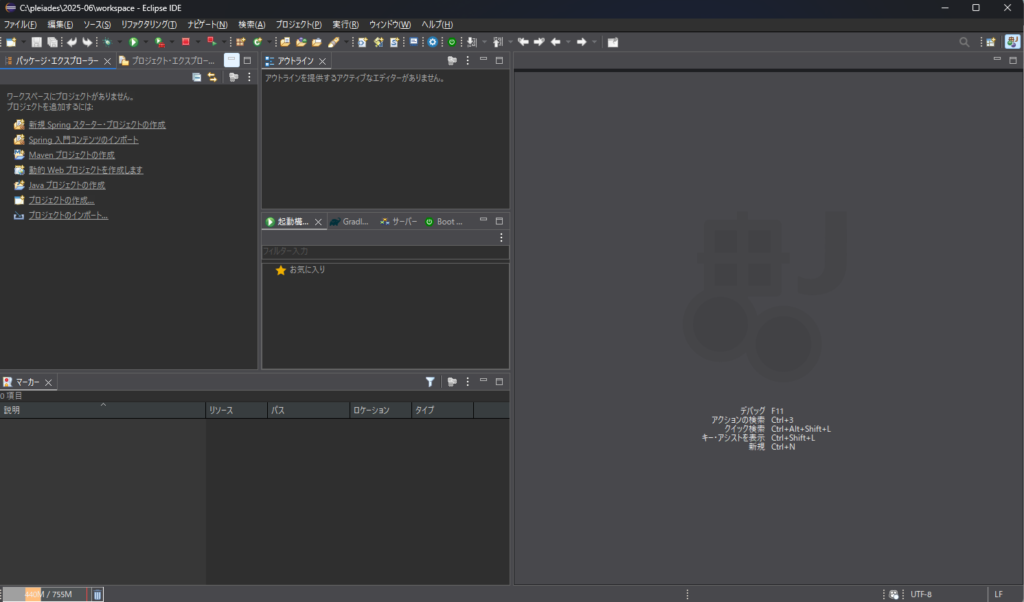Switch to the サーバー tab
The width and height of the screenshot is (1024, 602).
[x=398, y=222]
